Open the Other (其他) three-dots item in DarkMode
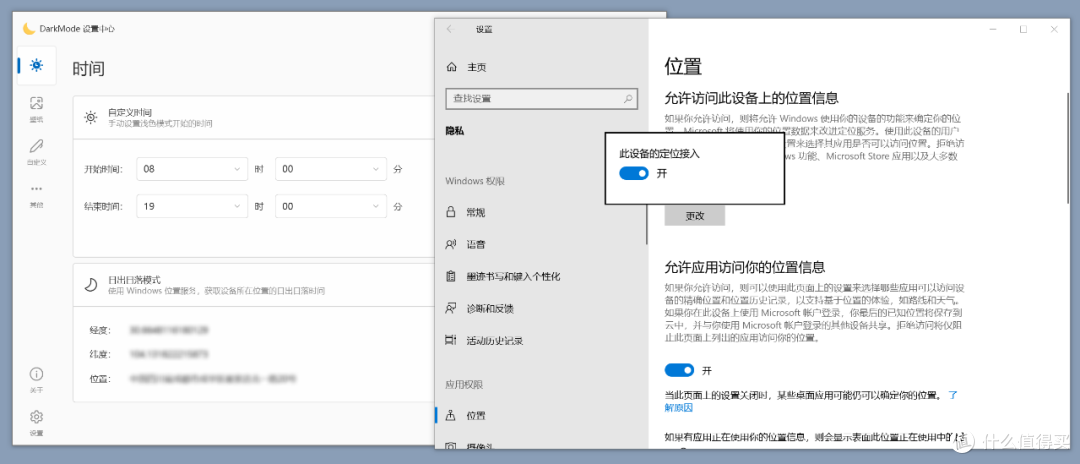Screen dimensions: 1080x464 (36, 195)
